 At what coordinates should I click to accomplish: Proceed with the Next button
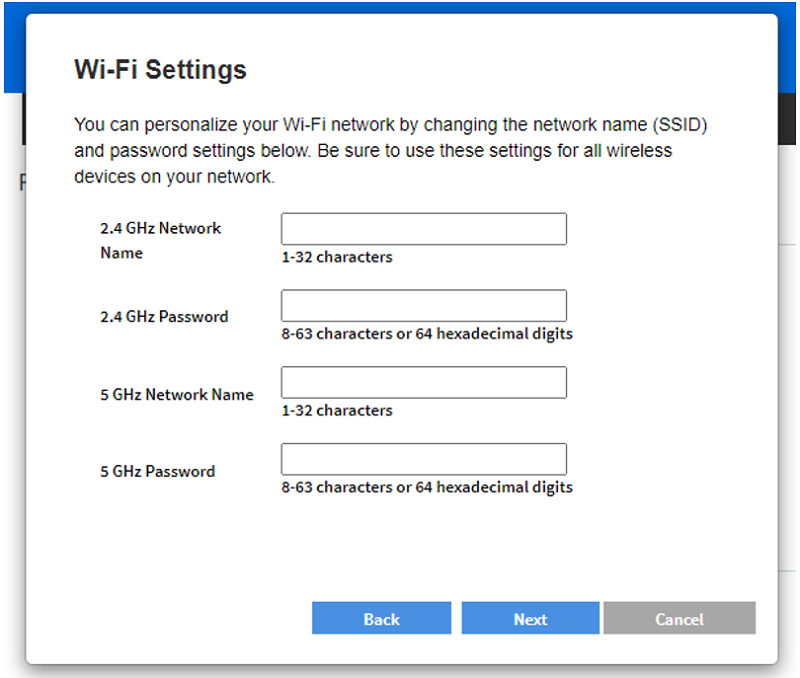531,618
